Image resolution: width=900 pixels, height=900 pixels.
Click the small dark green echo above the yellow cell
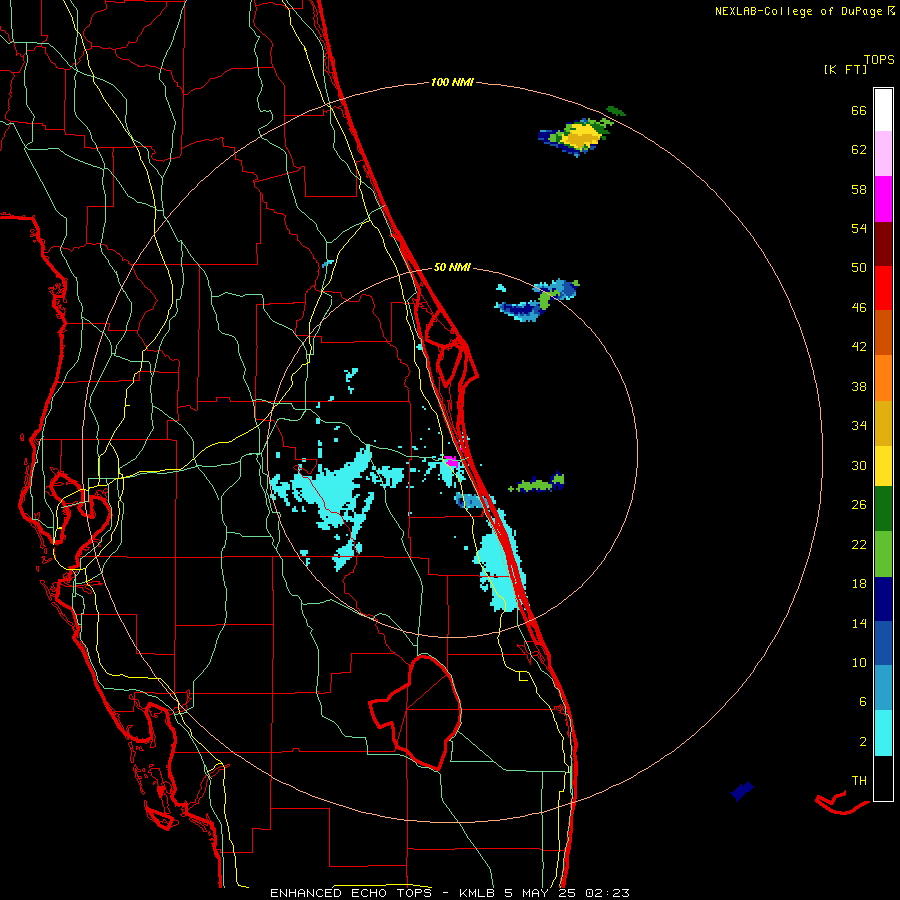pos(616,110)
